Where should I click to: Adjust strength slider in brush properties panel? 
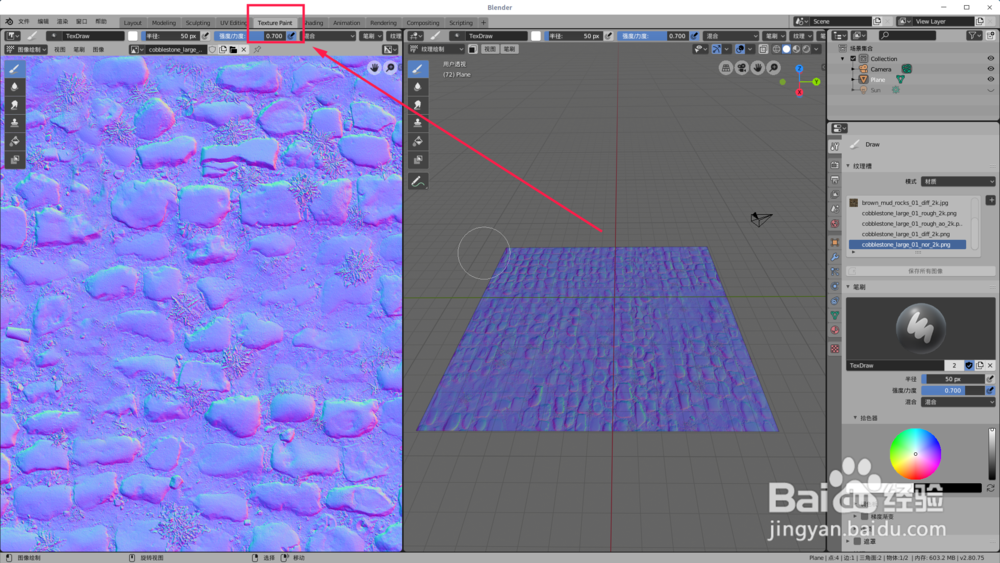click(953, 390)
